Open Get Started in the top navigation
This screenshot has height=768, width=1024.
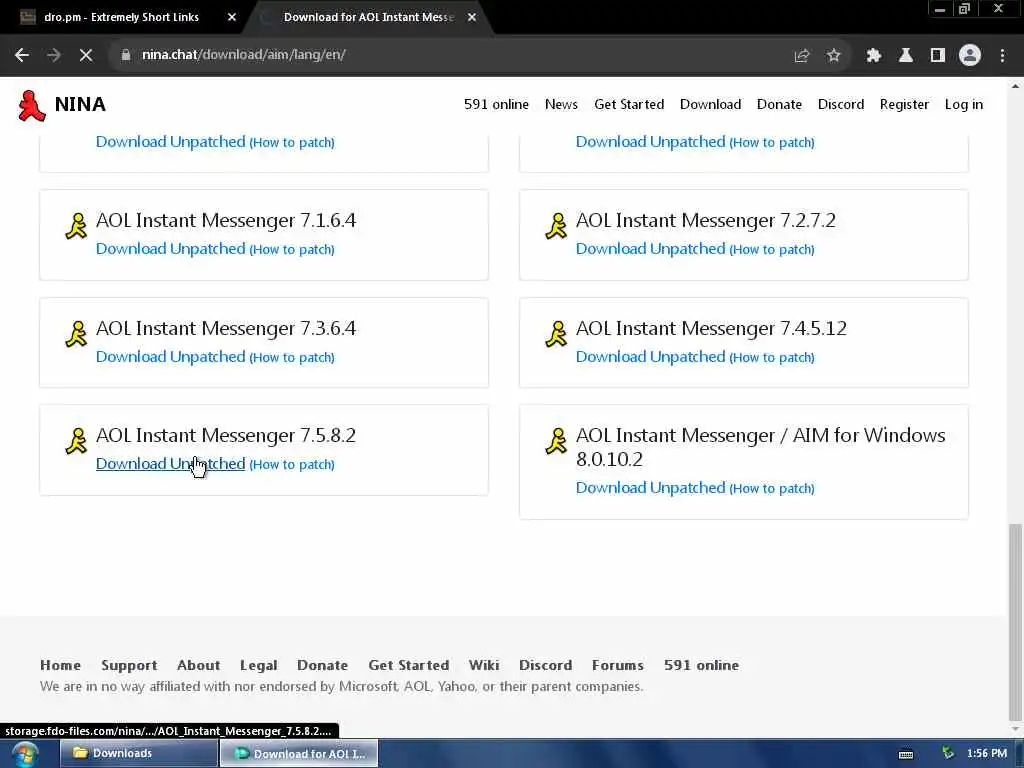coord(629,104)
